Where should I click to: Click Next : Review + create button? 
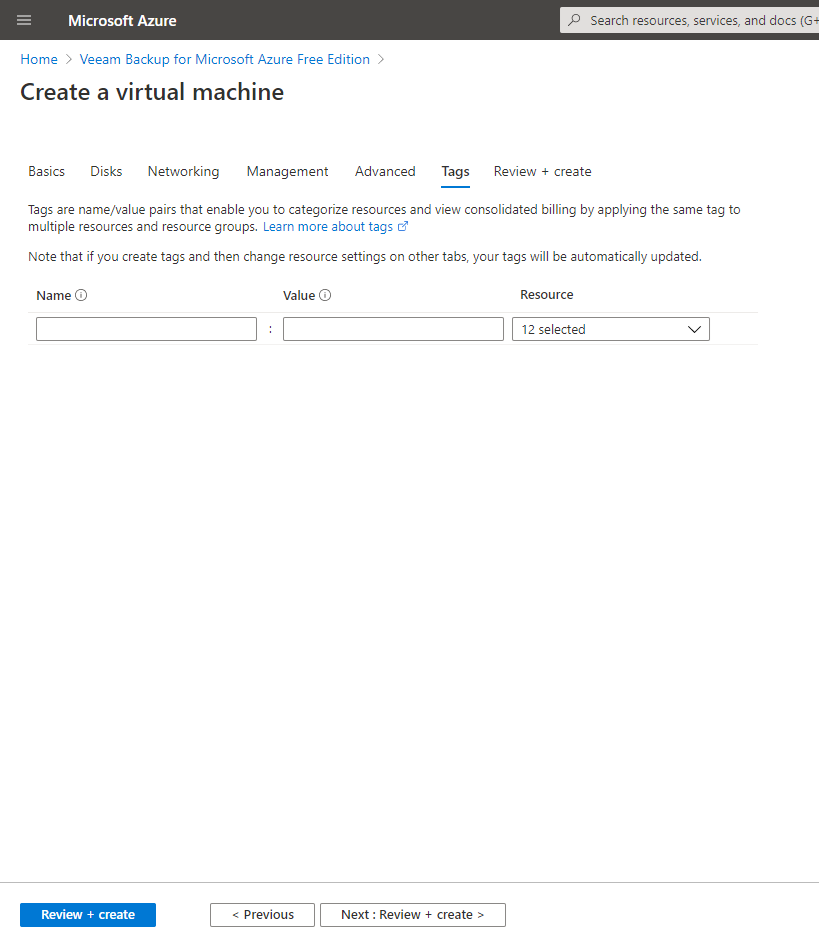(413, 914)
